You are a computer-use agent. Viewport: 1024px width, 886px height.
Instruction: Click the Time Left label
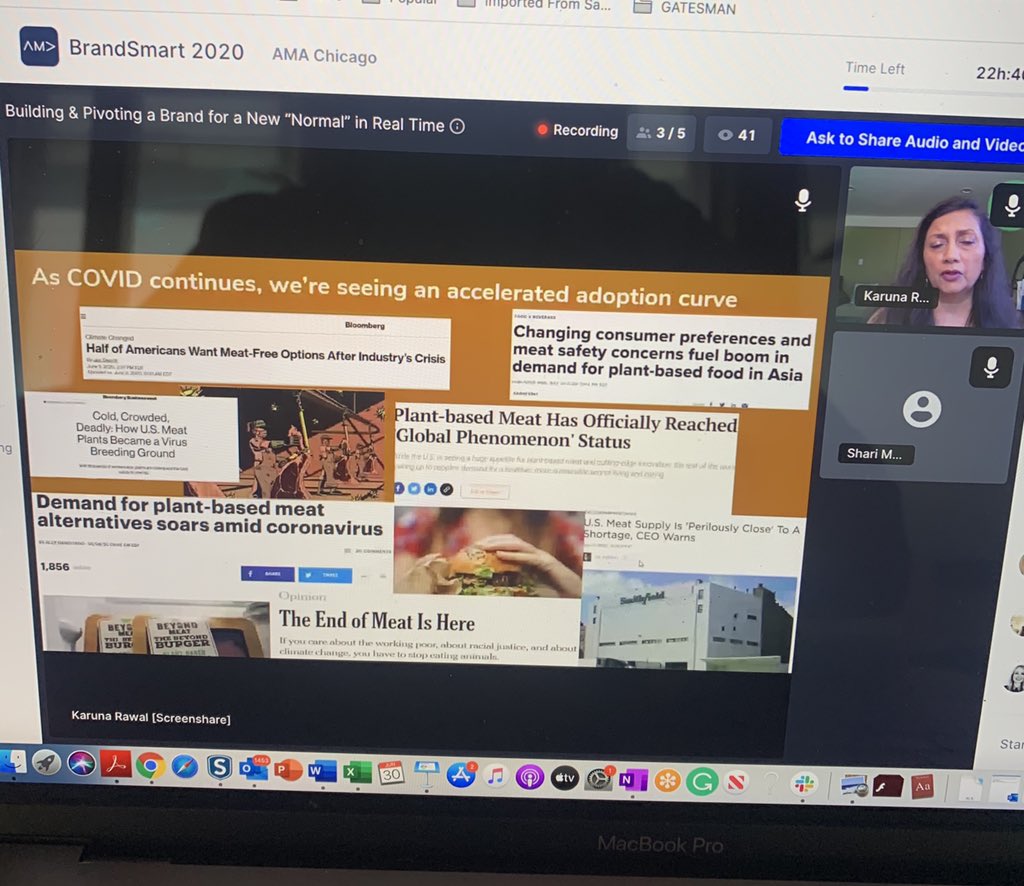874,68
